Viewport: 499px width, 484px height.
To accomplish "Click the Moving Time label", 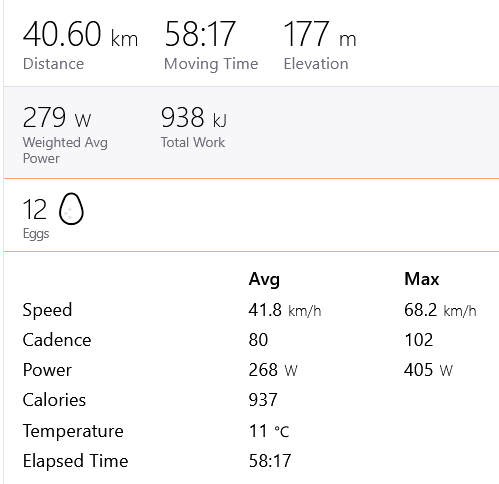I will [x=211, y=64].
